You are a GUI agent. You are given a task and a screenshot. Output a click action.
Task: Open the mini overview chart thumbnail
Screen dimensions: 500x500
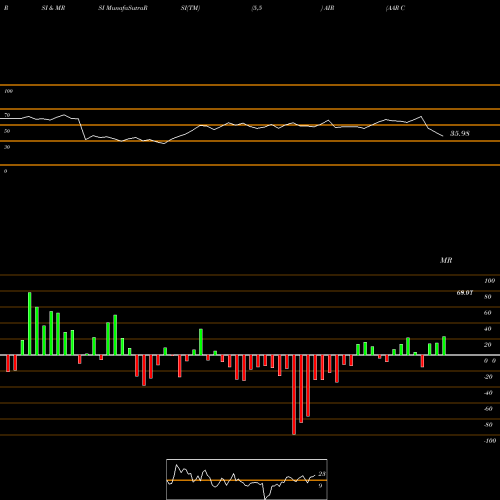(x=247, y=479)
